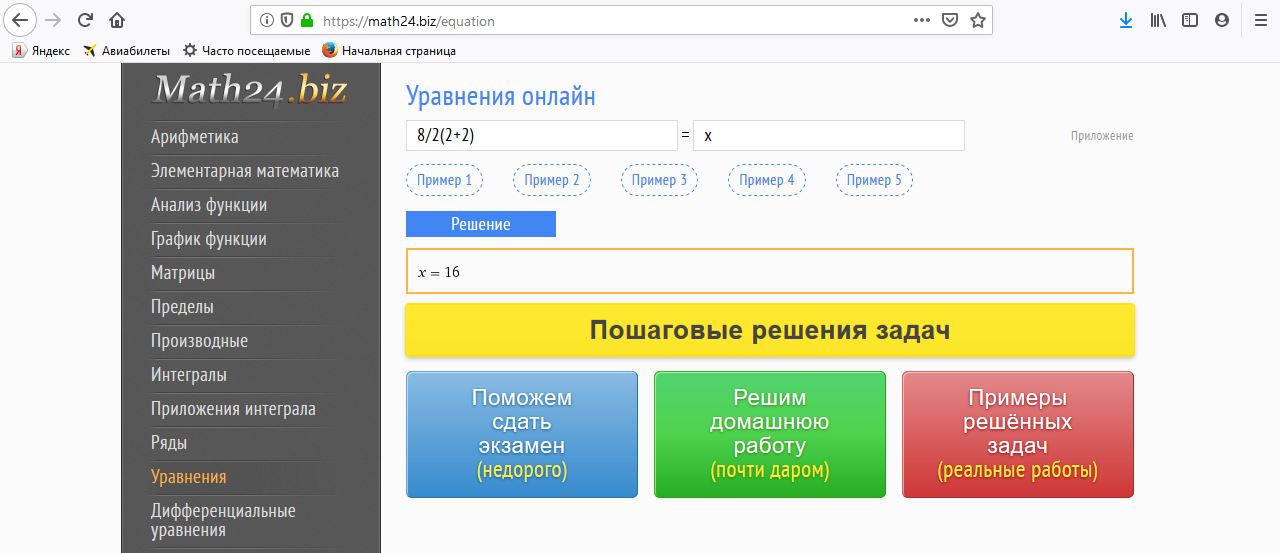Go to browser home page icon
The height and width of the screenshot is (553, 1280).
[117, 20]
